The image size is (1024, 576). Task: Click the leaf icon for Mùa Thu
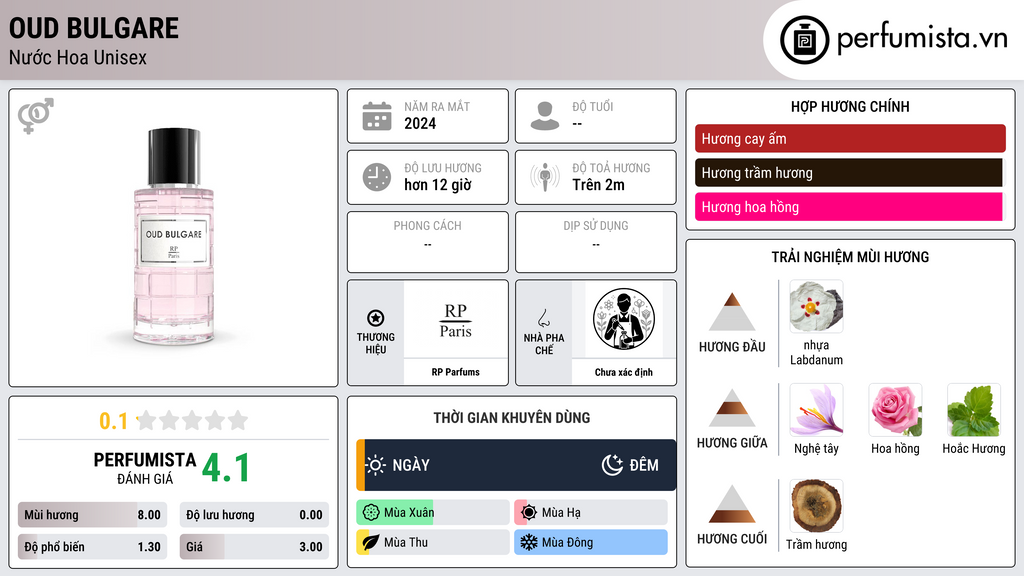(371, 542)
